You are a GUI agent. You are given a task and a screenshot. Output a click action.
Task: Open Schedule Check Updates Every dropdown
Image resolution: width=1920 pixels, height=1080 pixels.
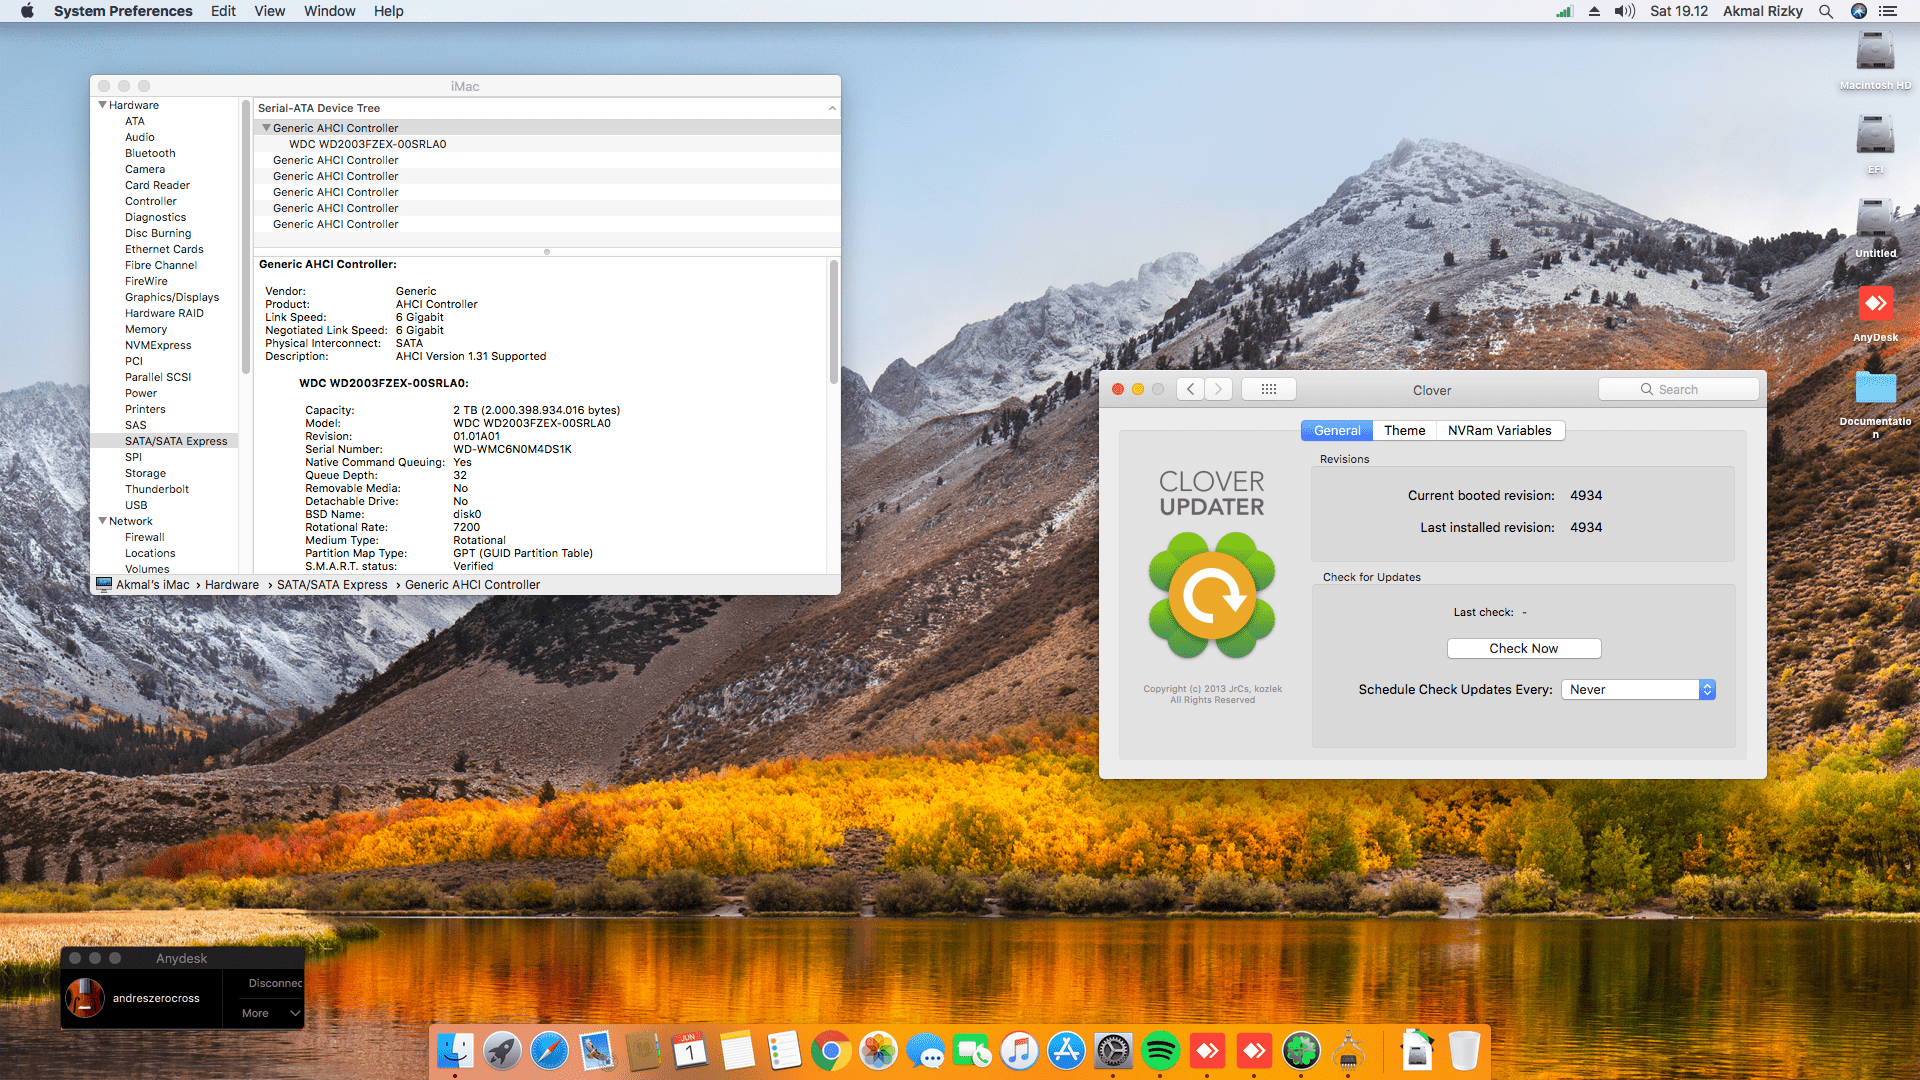tap(1638, 690)
